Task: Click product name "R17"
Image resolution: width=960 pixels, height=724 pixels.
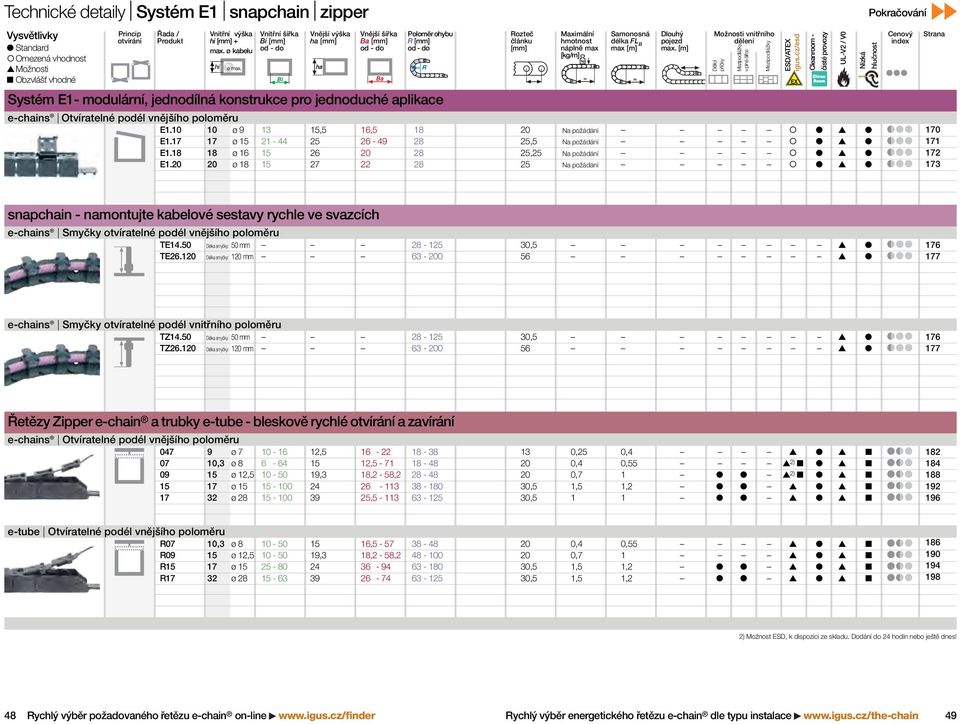Action: 168,578
